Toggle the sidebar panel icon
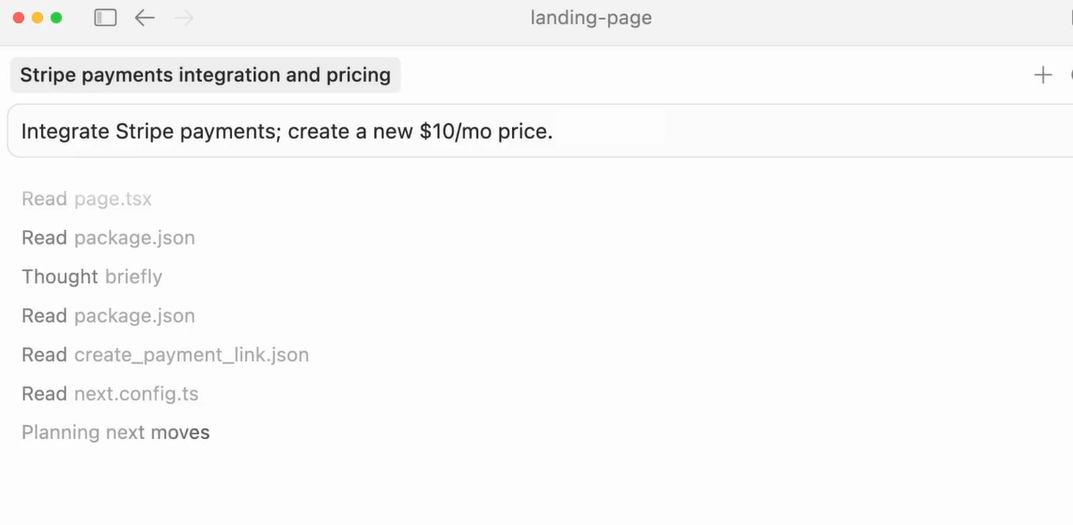Screen dimensions: 1073x525 [105, 18]
